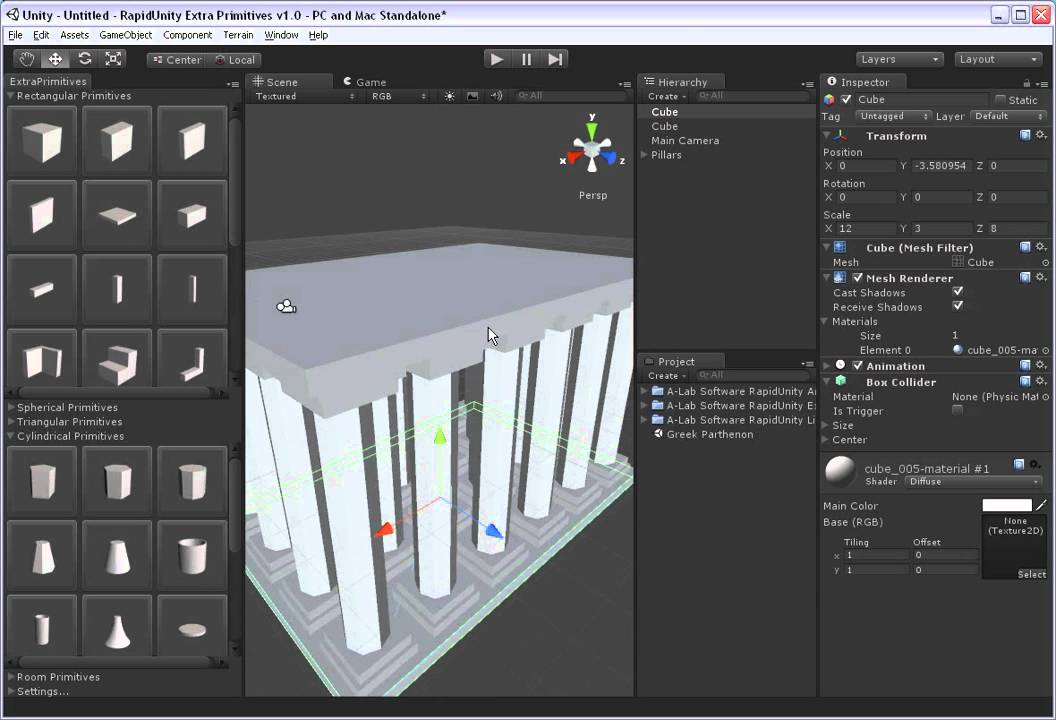Select the Hand tool
The width and height of the screenshot is (1056, 720).
click(x=26, y=59)
